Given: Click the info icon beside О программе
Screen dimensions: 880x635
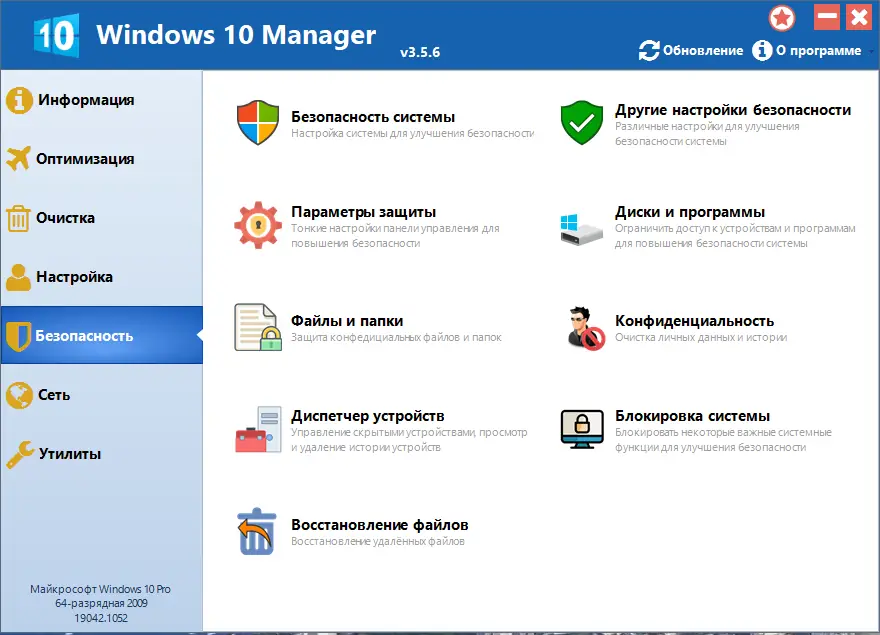Looking at the screenshot, I should coord(762,51).
